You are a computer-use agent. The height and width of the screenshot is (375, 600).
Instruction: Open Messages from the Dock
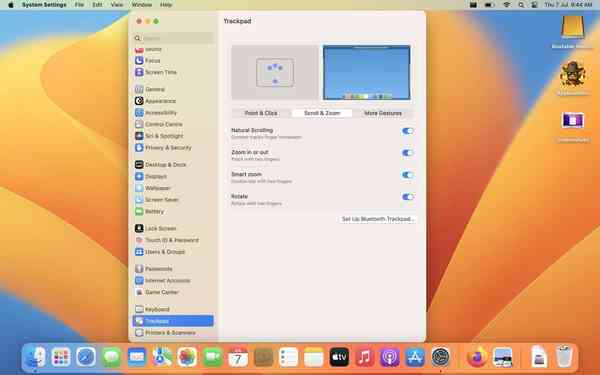[111, 357]
